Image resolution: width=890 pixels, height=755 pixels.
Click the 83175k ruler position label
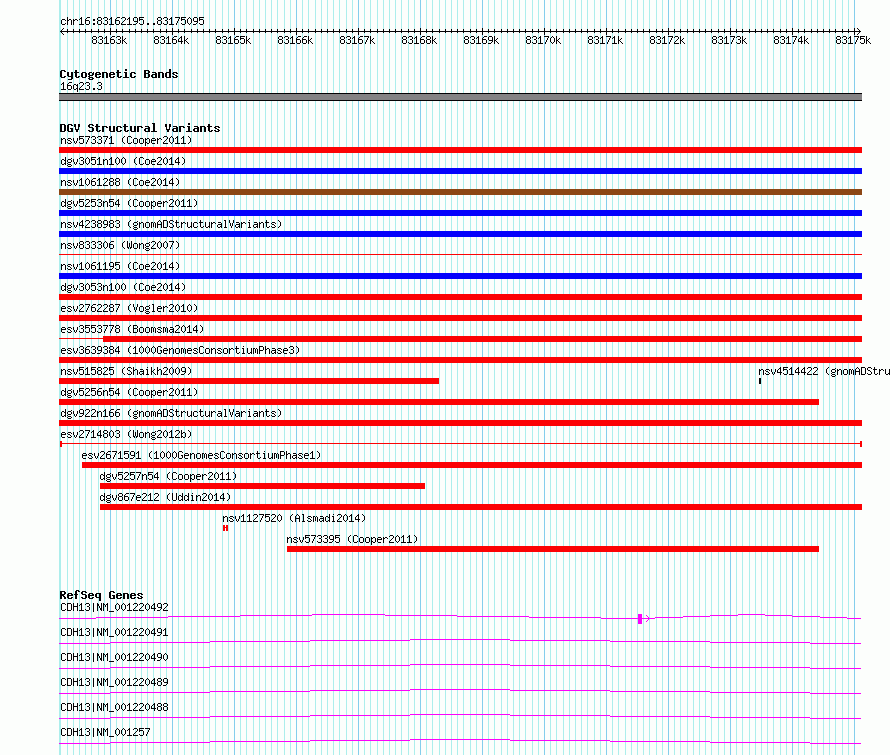click(x=853, y=40)
